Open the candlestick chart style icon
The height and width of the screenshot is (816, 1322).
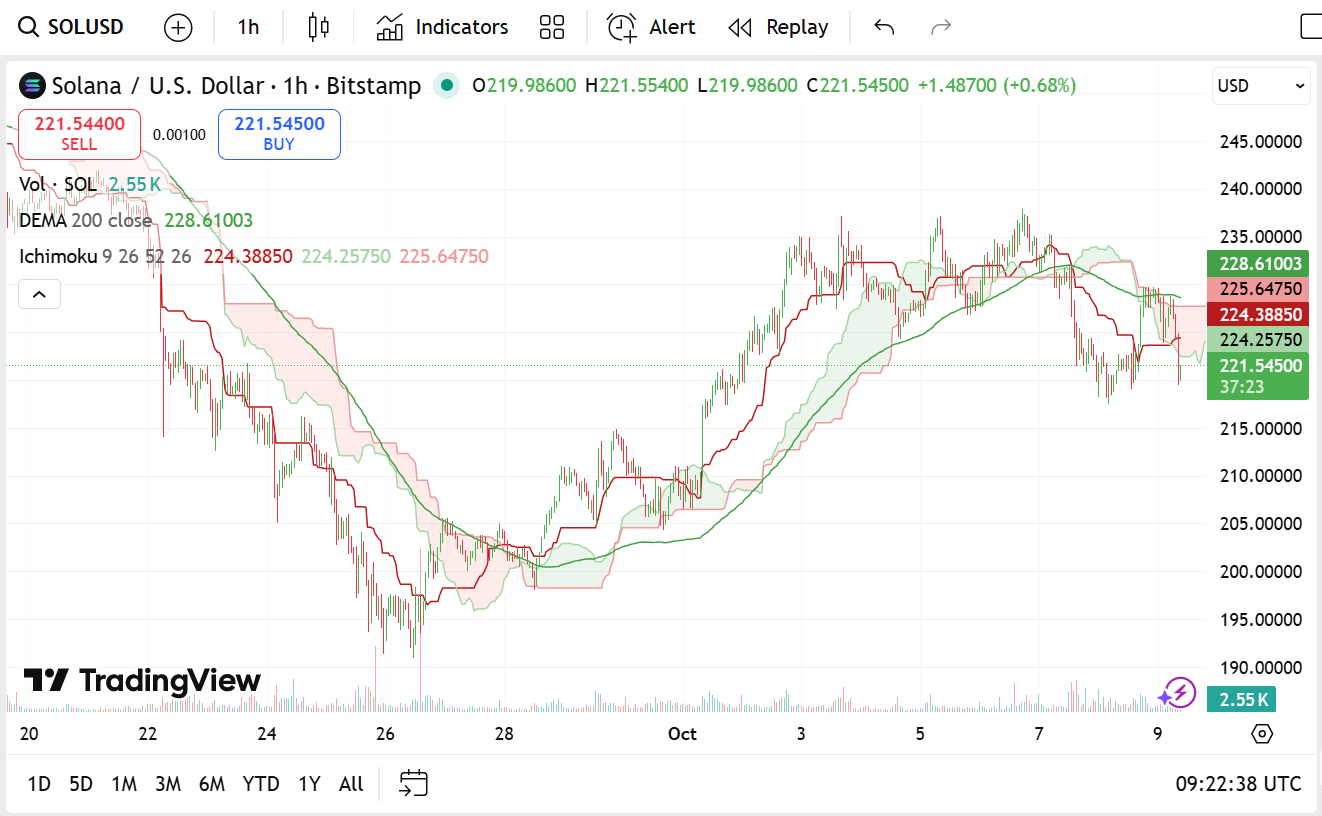pyautogui.click(x=319, y=27)
